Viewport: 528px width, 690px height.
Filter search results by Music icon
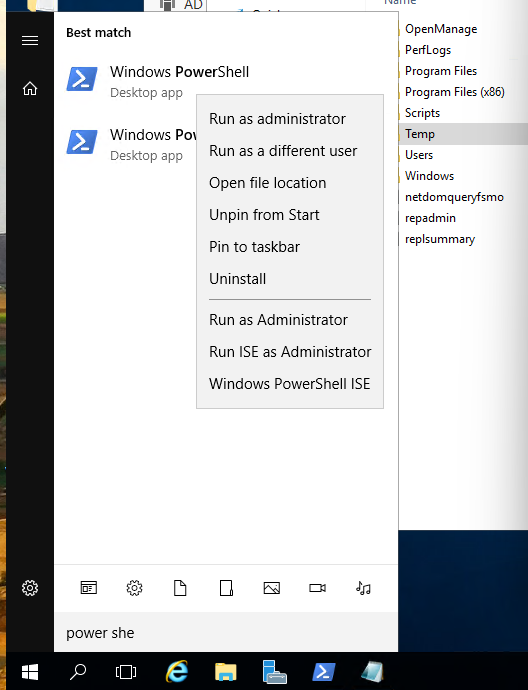[x=363, y=588]
